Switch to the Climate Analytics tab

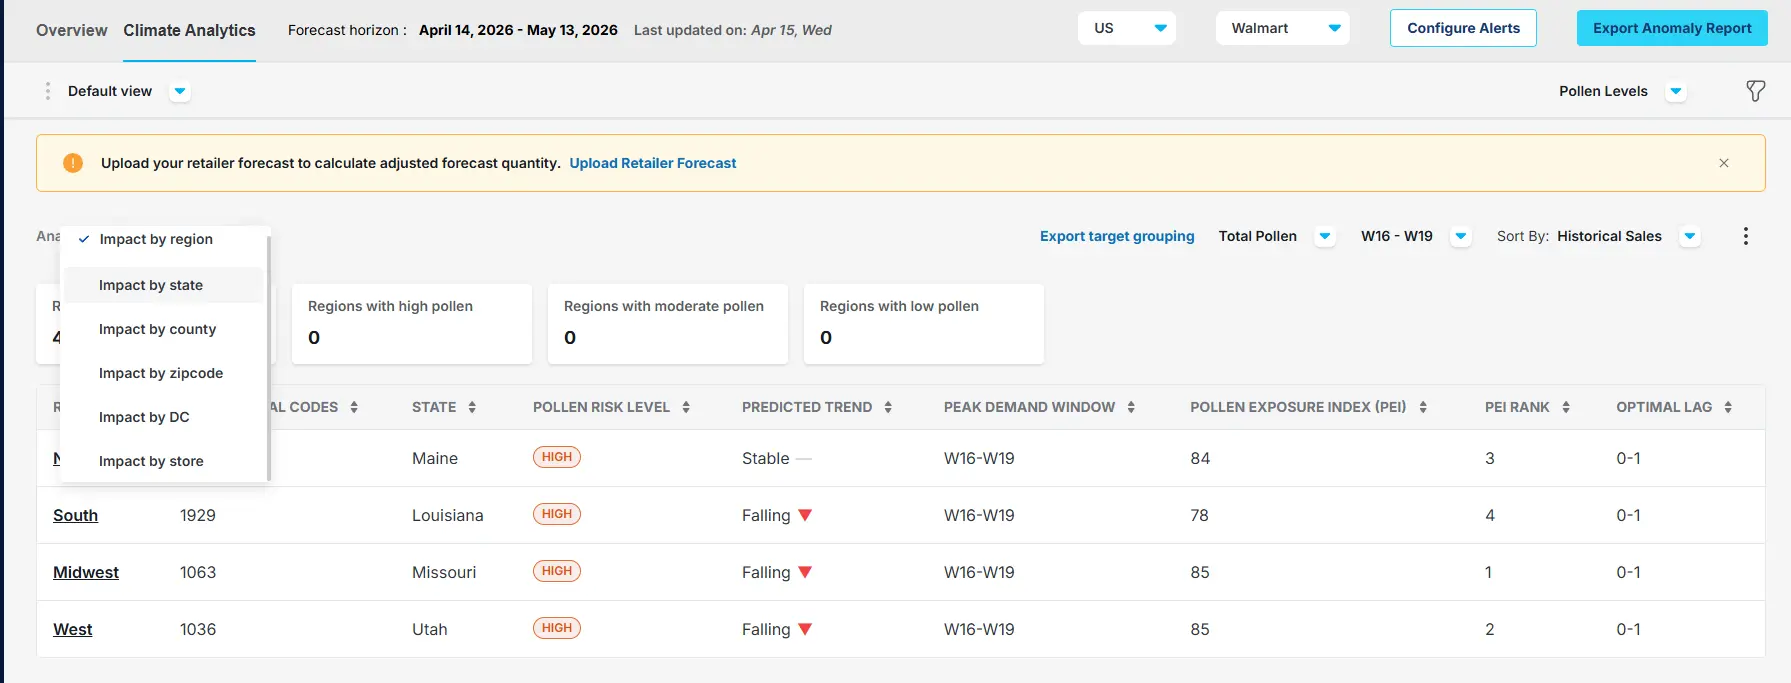point(190,30)
